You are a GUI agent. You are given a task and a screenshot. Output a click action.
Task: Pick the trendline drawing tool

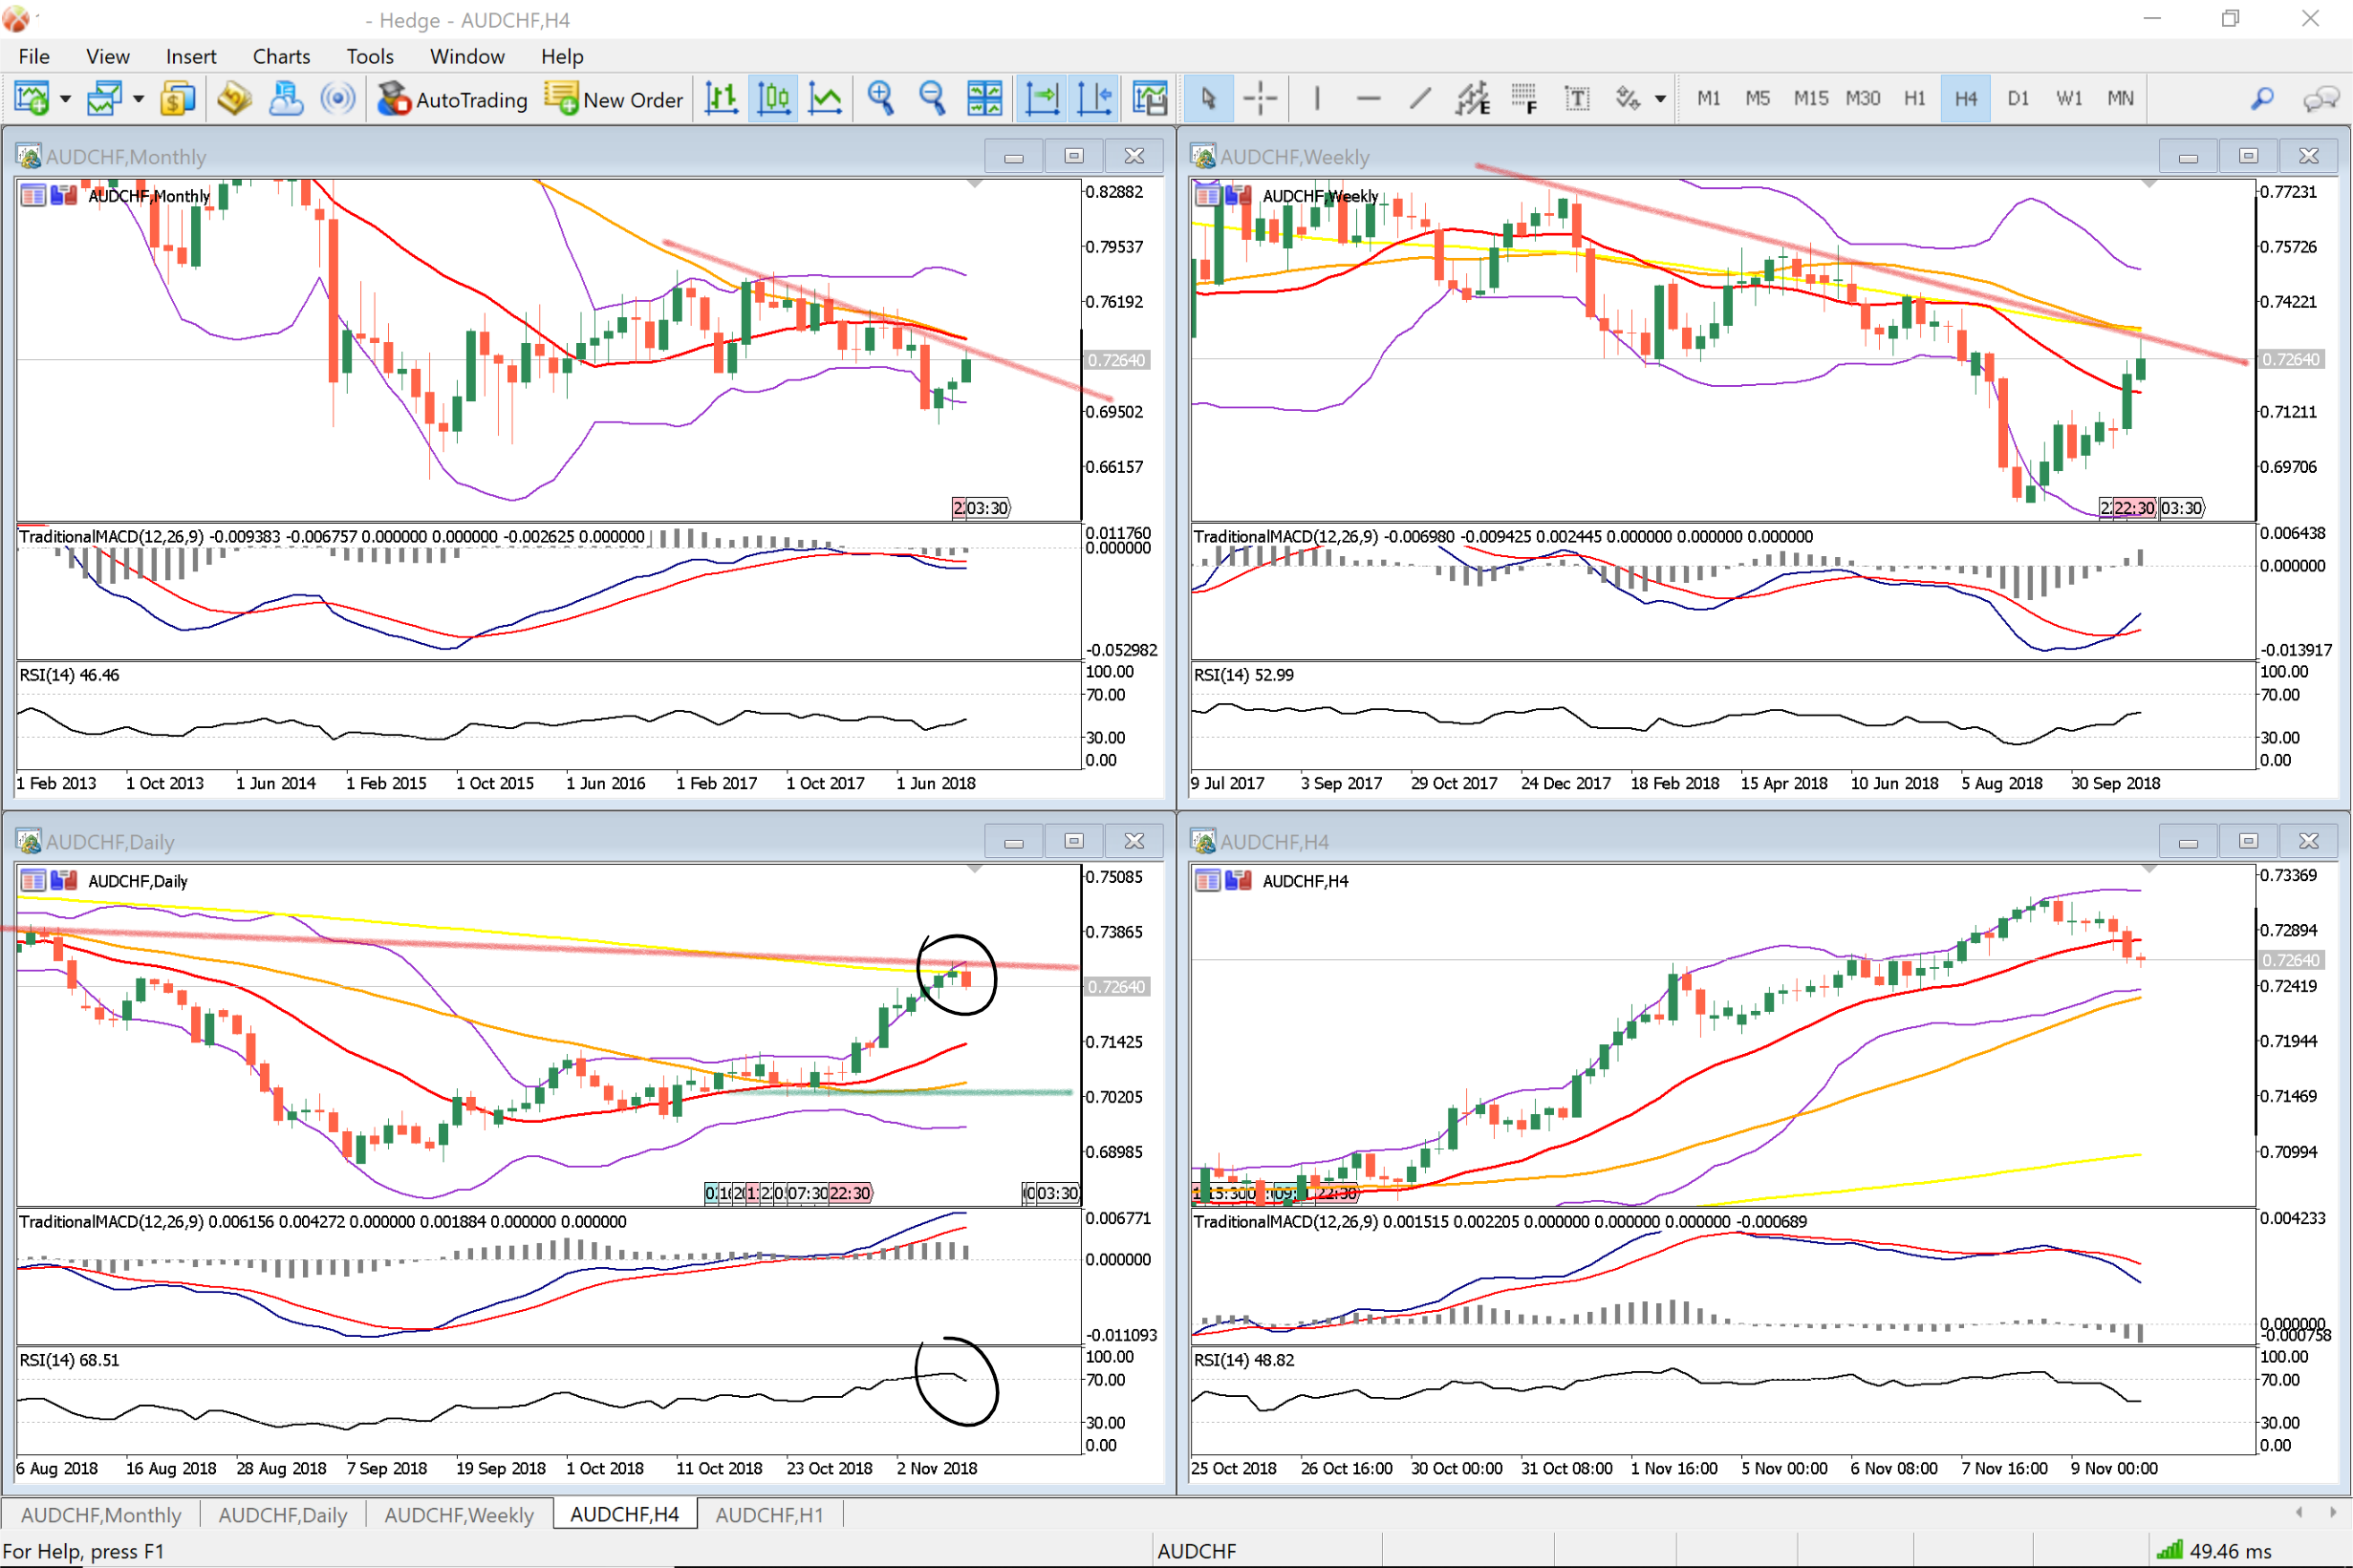1420,98
